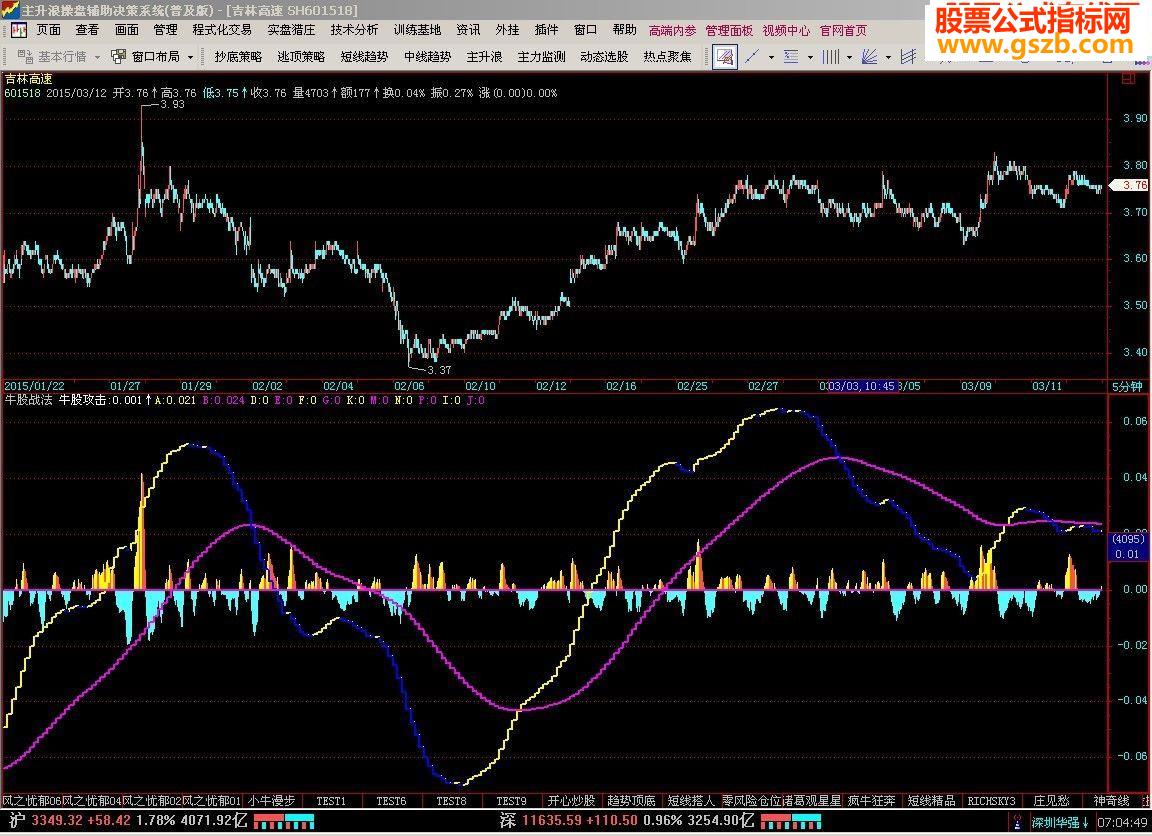Click the 基本行情 quotes icon
The width and height of the screenshot is (1152, 836).
click(x=25, y=58)
